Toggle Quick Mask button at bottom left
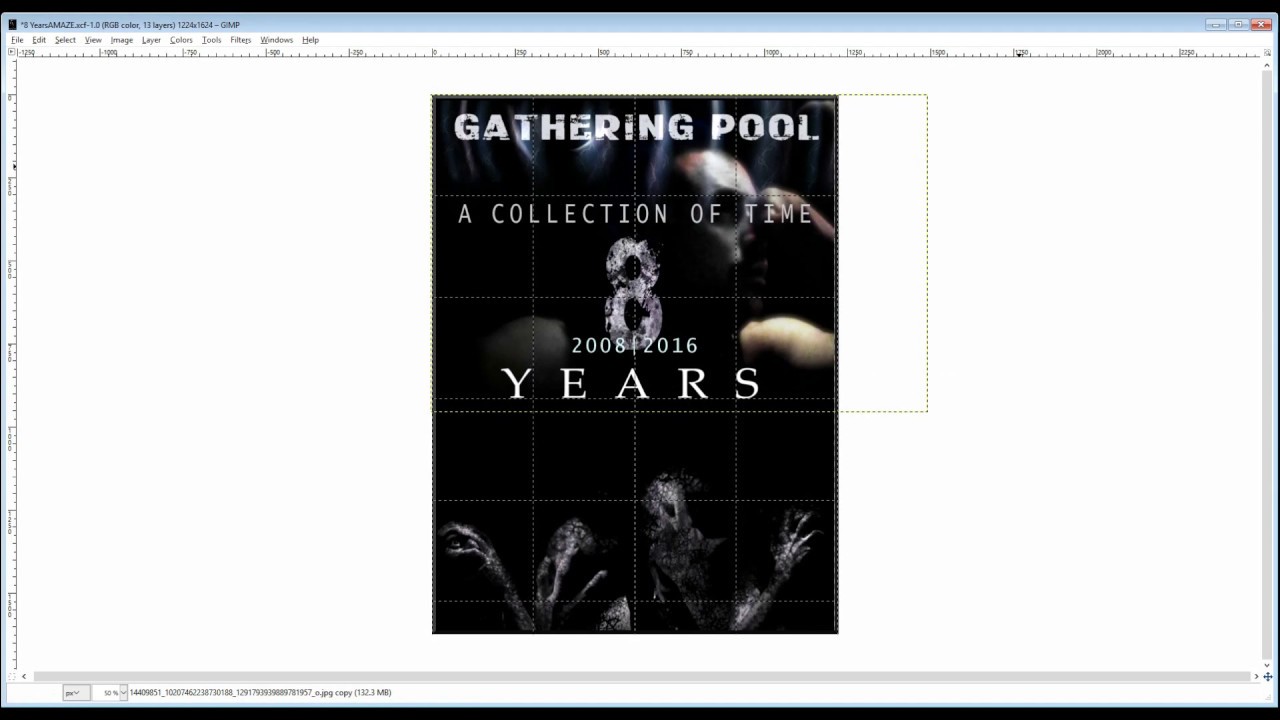Viewport: 1280px width, 720px height. (x=12, y=677)
